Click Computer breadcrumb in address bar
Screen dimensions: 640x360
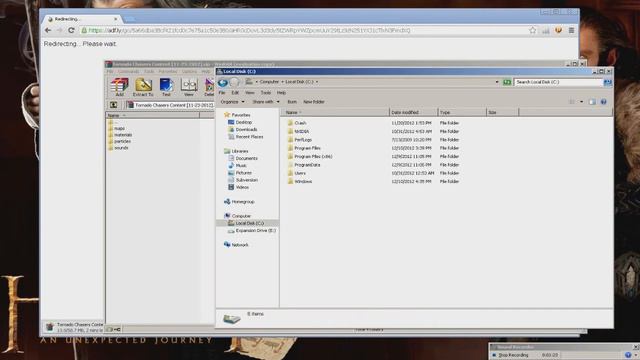pyautogui.click(x=269, y=82)
